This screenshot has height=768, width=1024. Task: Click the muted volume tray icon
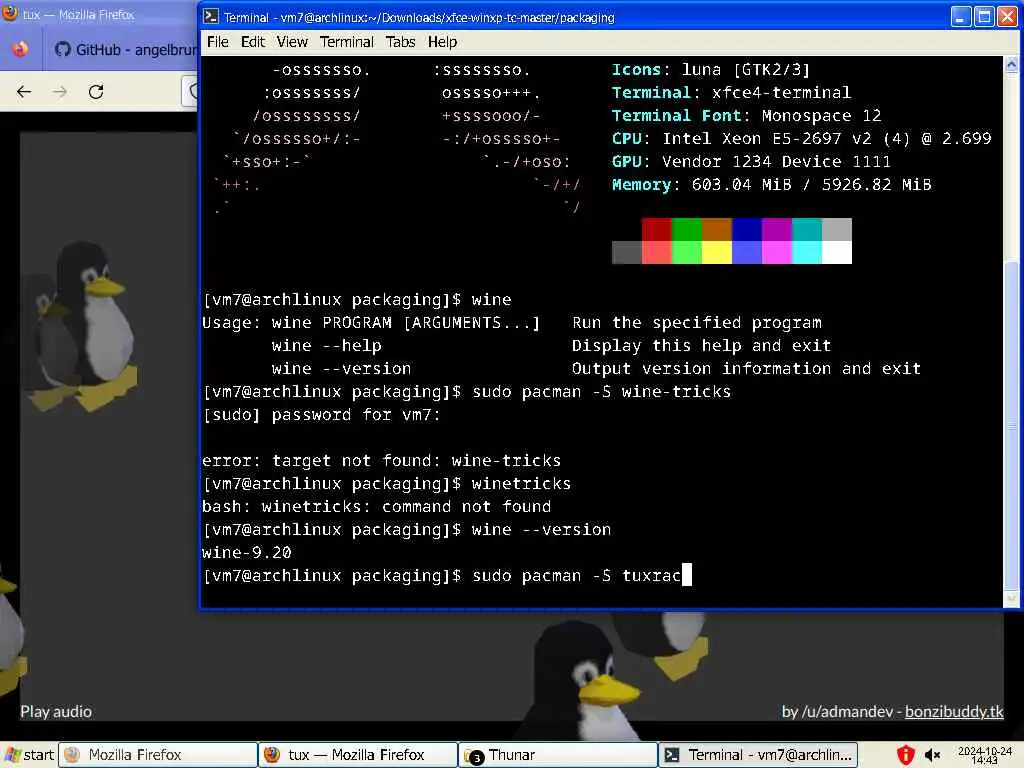coord(932,756)
